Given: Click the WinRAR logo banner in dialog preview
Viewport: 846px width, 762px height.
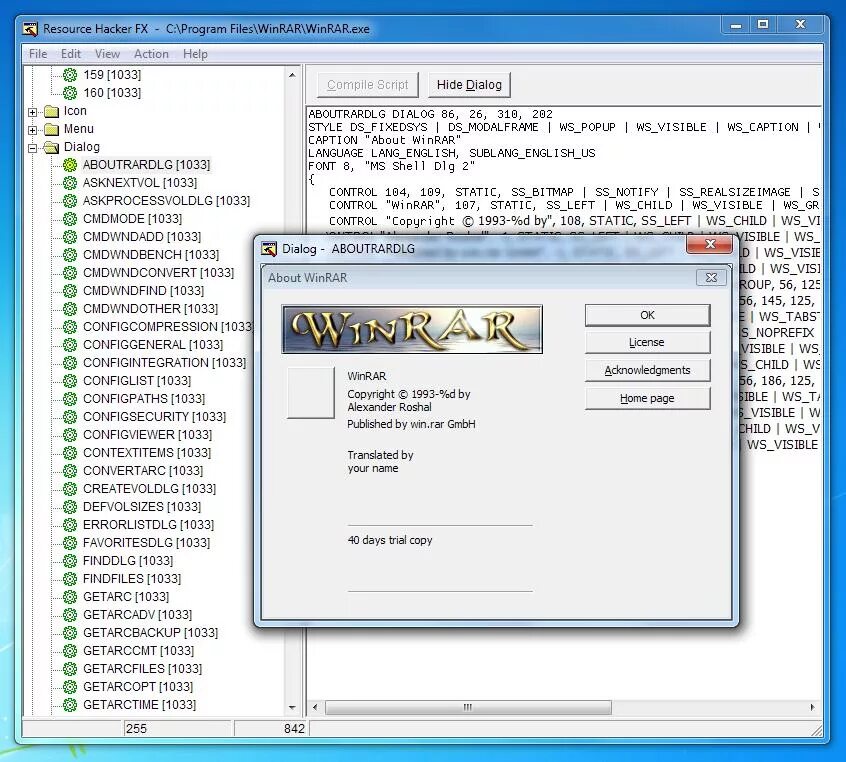Looking at the screenshot, I should coord(412,329).
